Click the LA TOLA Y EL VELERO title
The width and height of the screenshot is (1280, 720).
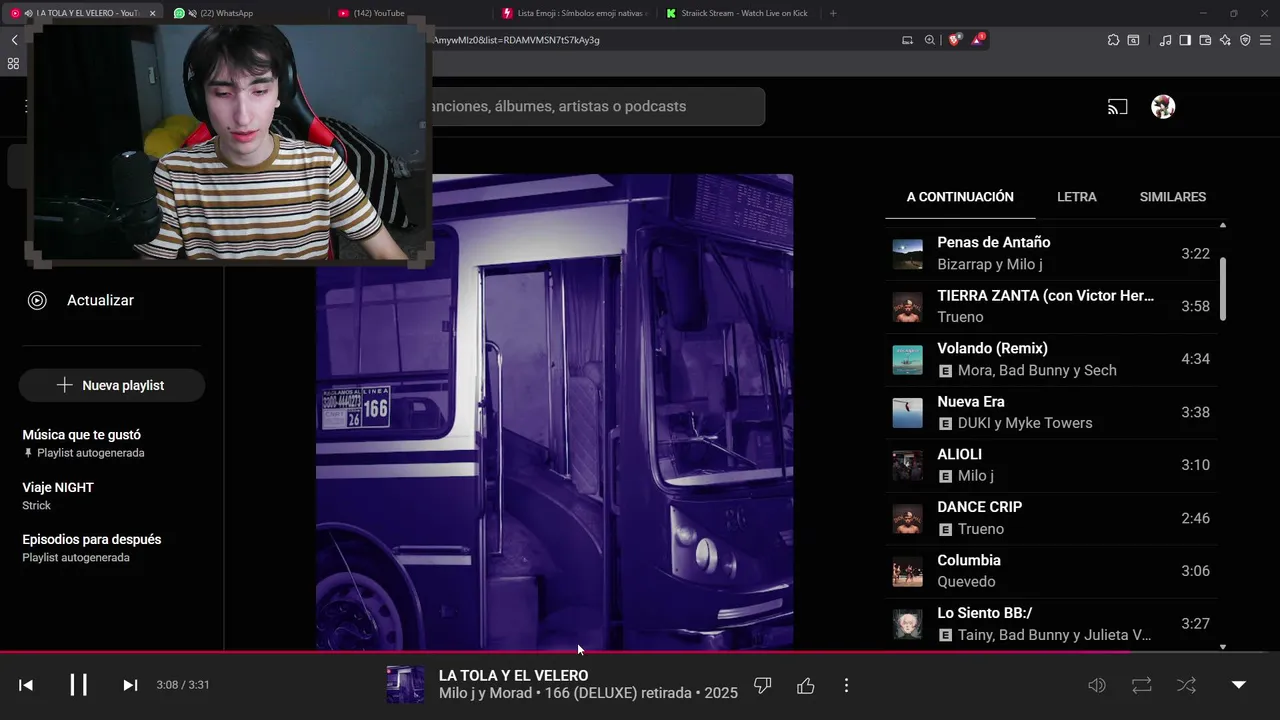pos(513,676)
